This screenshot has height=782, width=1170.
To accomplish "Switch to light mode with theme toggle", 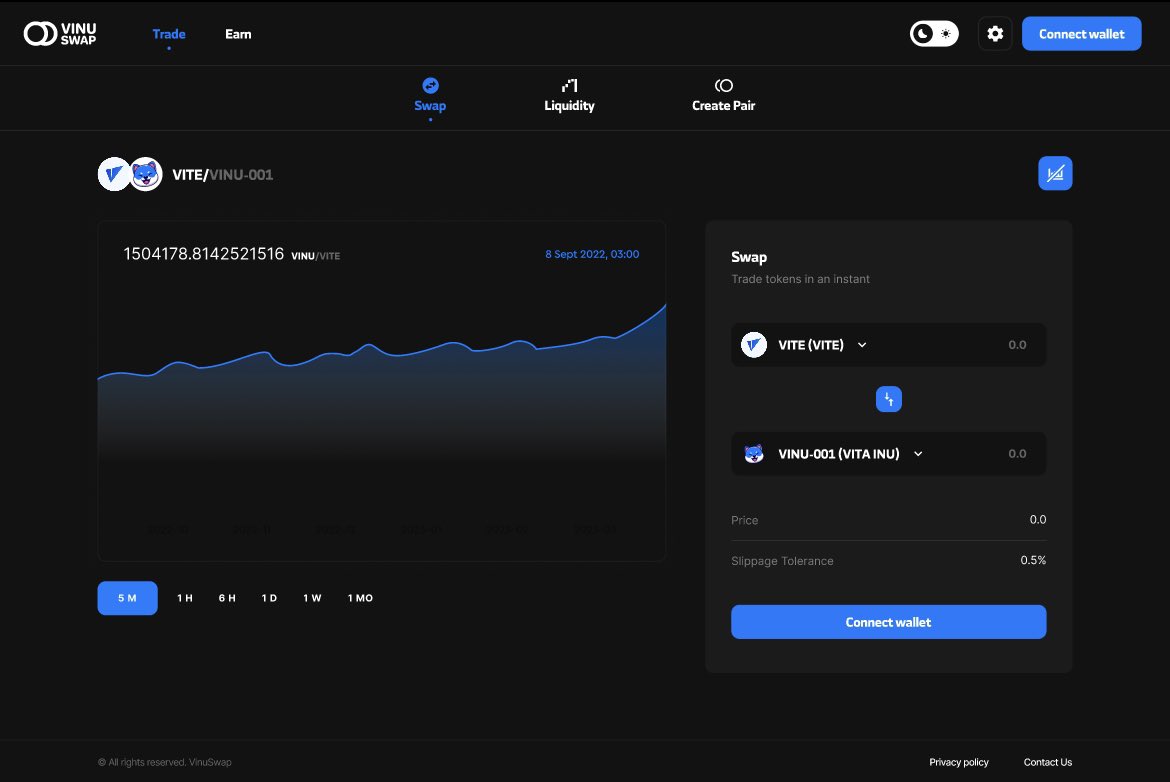I will tap(944, 32).
